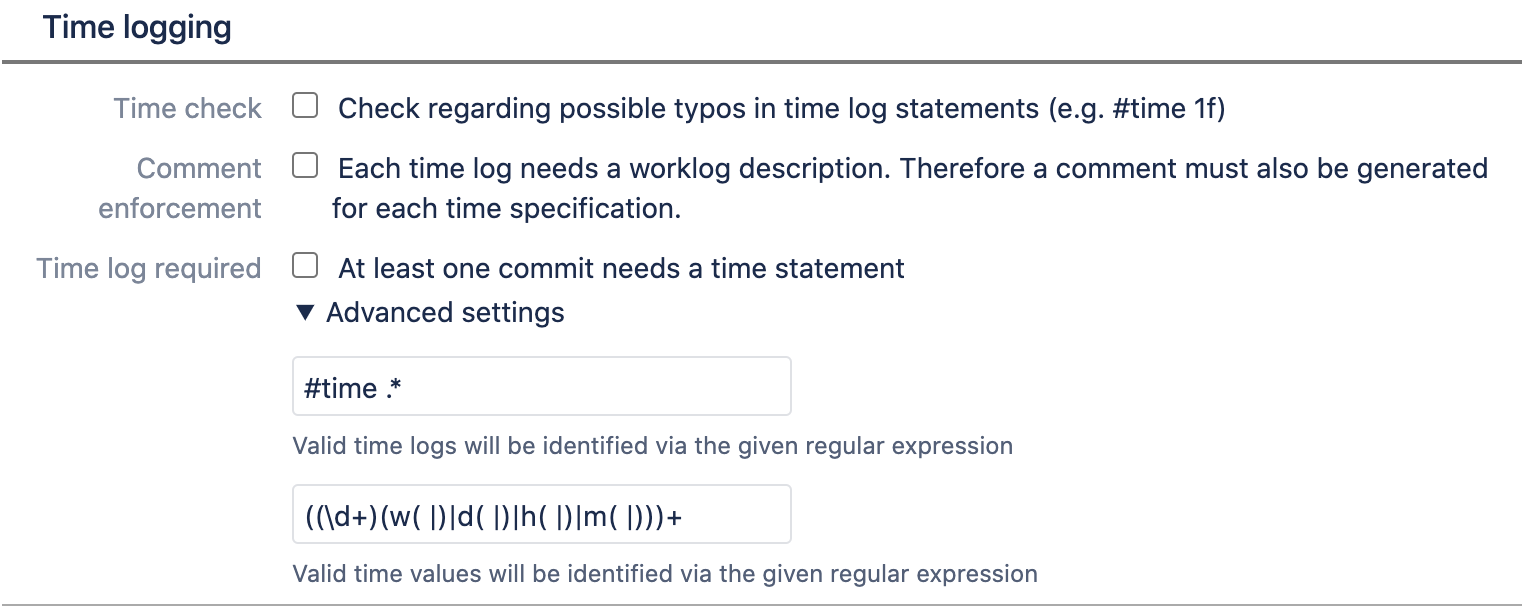Enable the Time check checkbox

(305, 106)
